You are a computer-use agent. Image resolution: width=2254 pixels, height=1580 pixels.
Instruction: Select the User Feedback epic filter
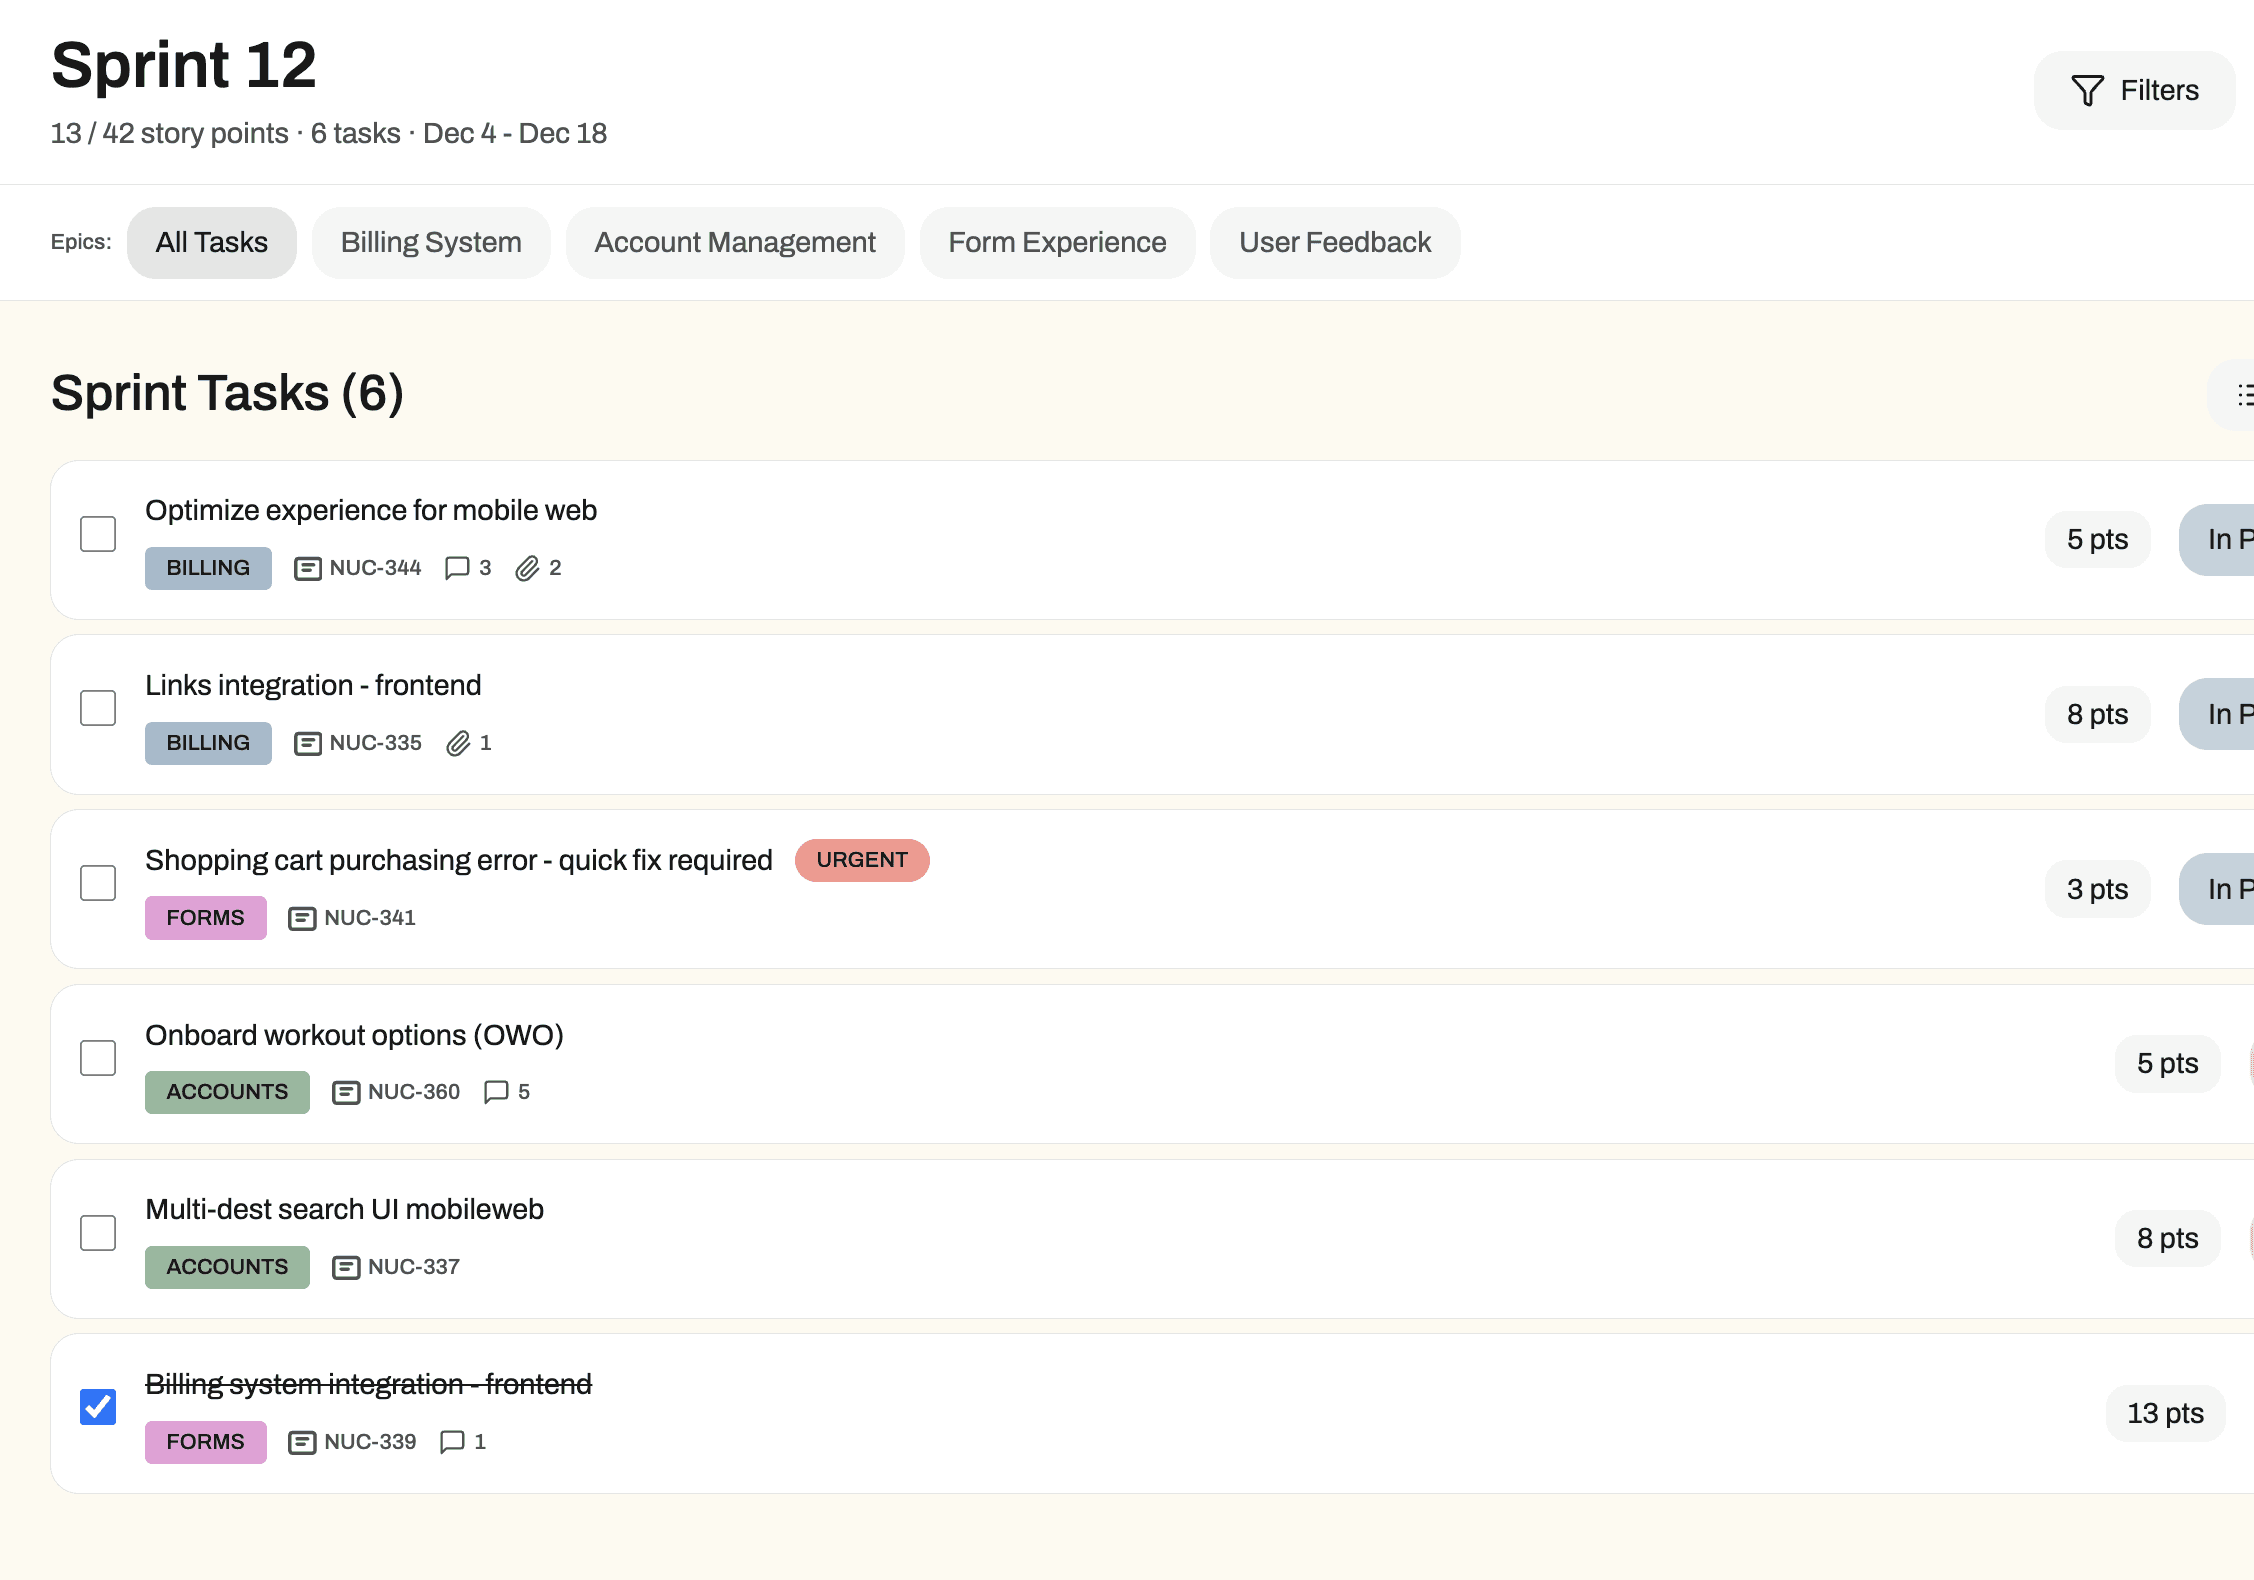point(1334,242)
